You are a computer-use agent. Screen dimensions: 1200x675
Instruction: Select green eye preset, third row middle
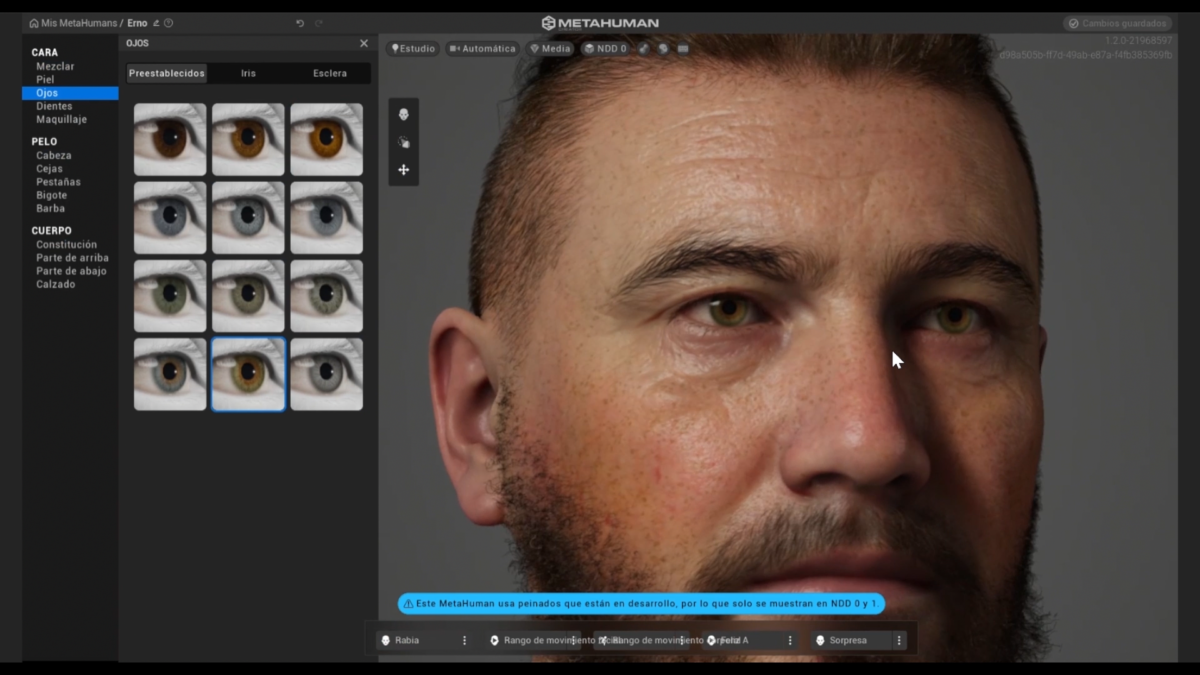(248, 296)
